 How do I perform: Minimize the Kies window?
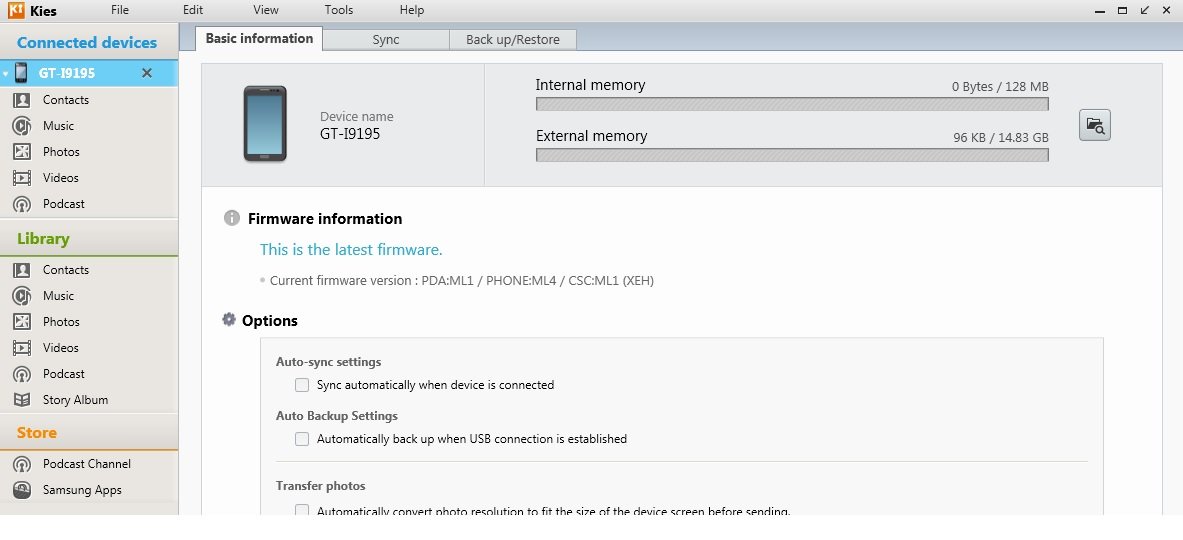tap(1100, 11)
